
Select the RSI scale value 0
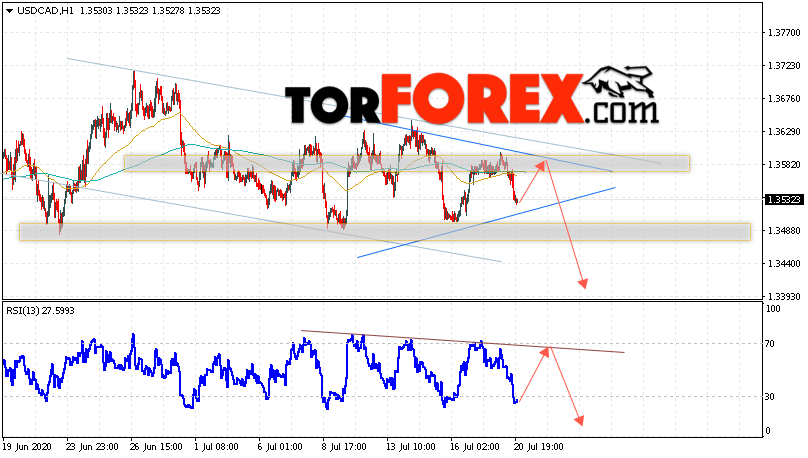tap(768, 431)
